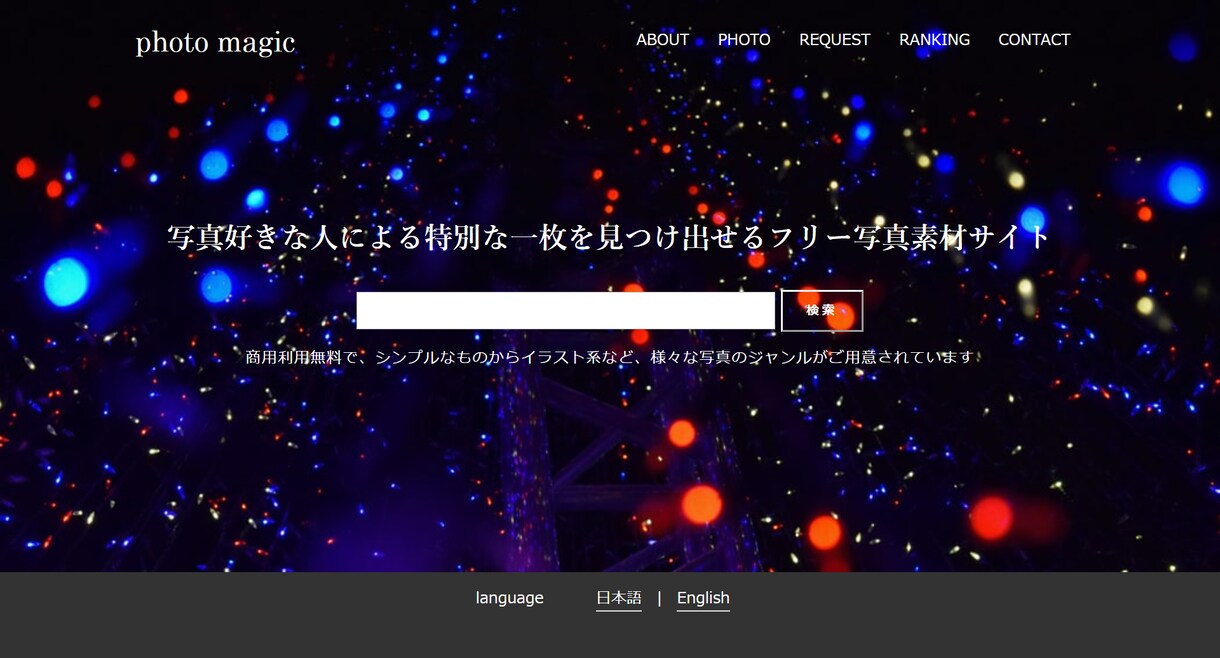Click the dark gray footer bar
The width and height of the screenshot is (1220, 658).
click(x=610, y=615)
